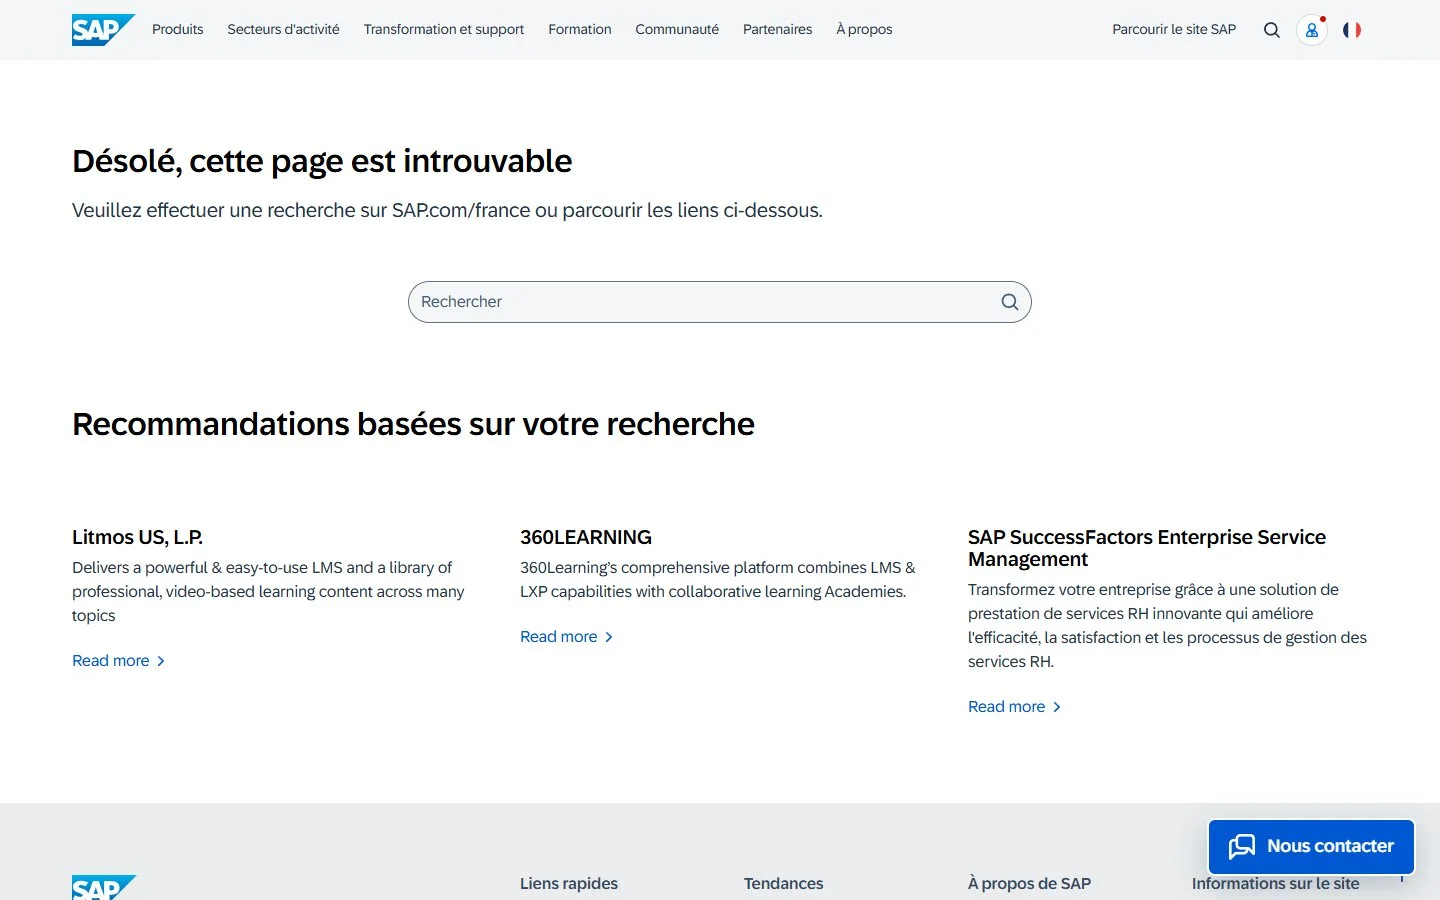Click the SAP logo in the footer
The width and height of the screenshot is (1440, 900).
104,887
